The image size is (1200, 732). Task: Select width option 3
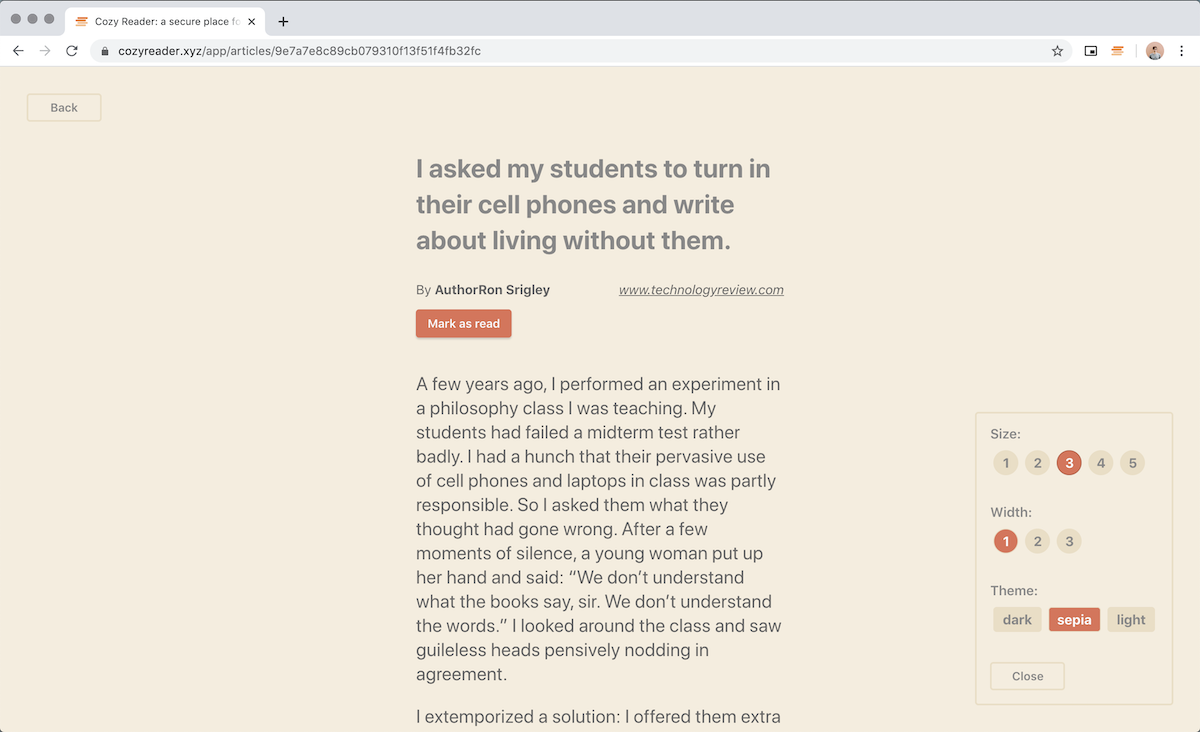(x=1069, y=542)
